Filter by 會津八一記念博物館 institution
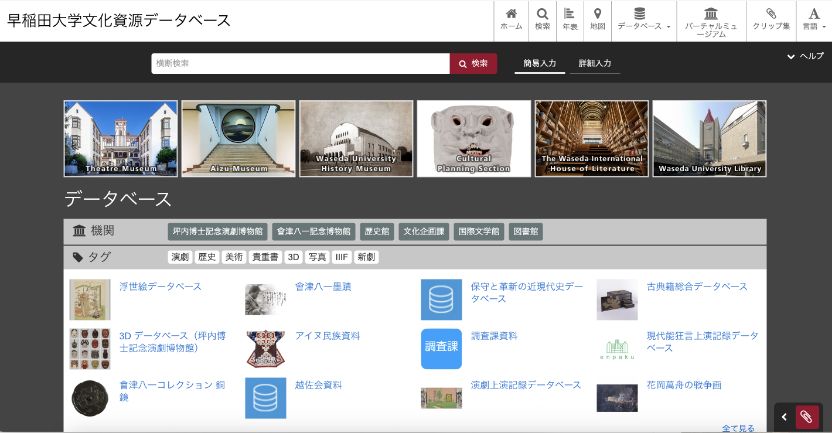 tap(314, 231)
